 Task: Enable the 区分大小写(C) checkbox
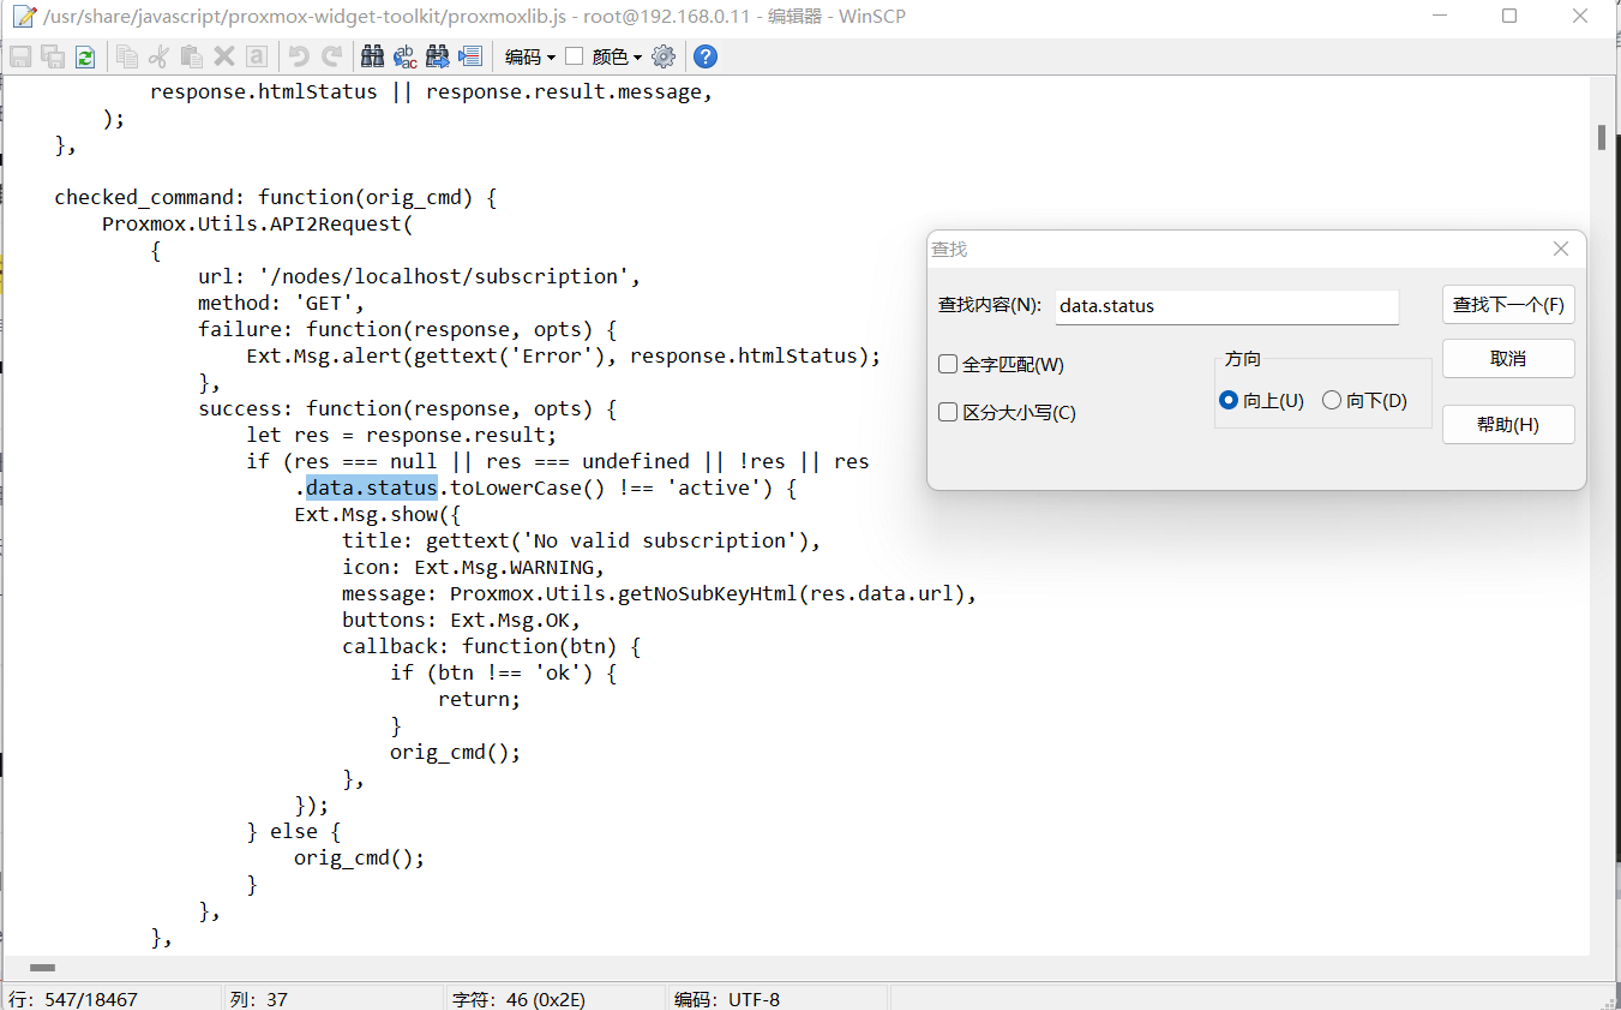coord(948,412)
